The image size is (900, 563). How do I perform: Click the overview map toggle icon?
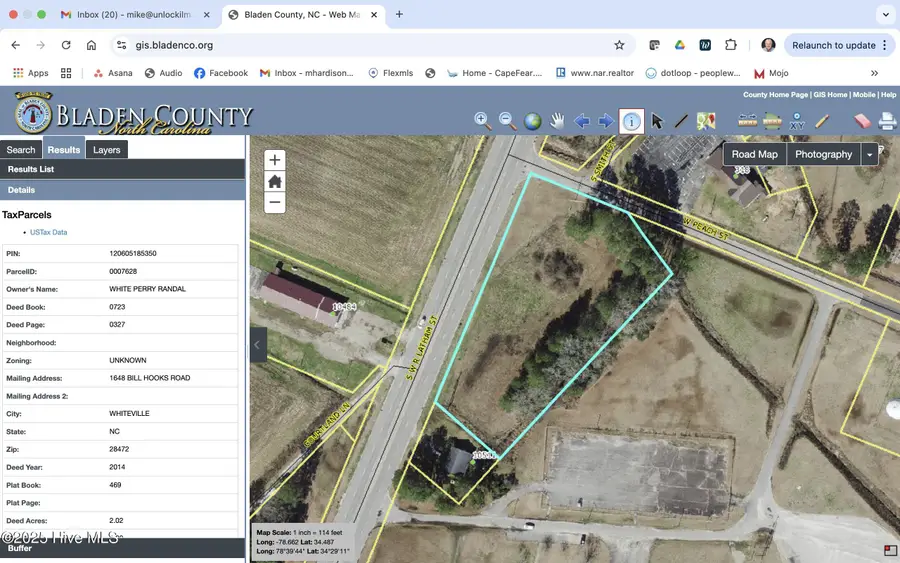tap(890, 551)
